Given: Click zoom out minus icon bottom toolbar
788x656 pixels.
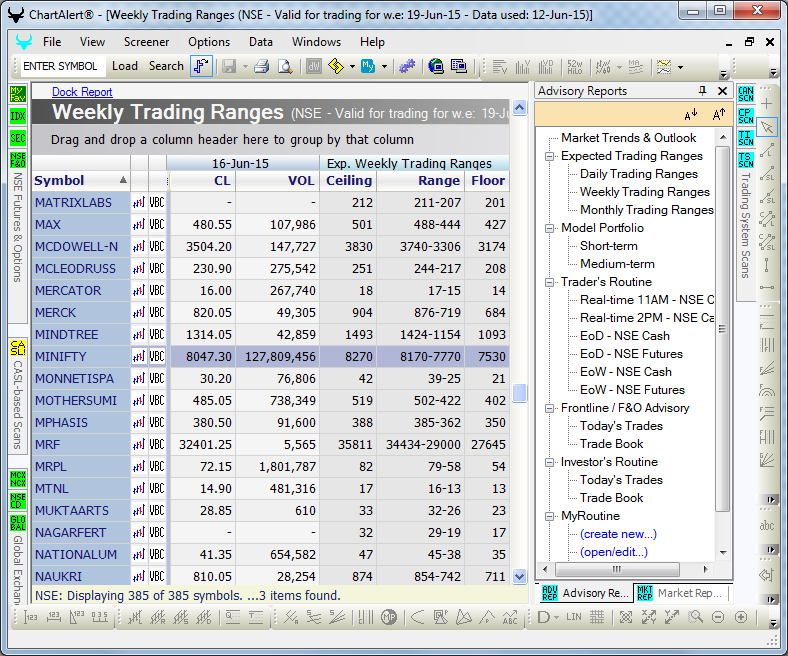Looking at the screenshot, I should coord(718,617).
